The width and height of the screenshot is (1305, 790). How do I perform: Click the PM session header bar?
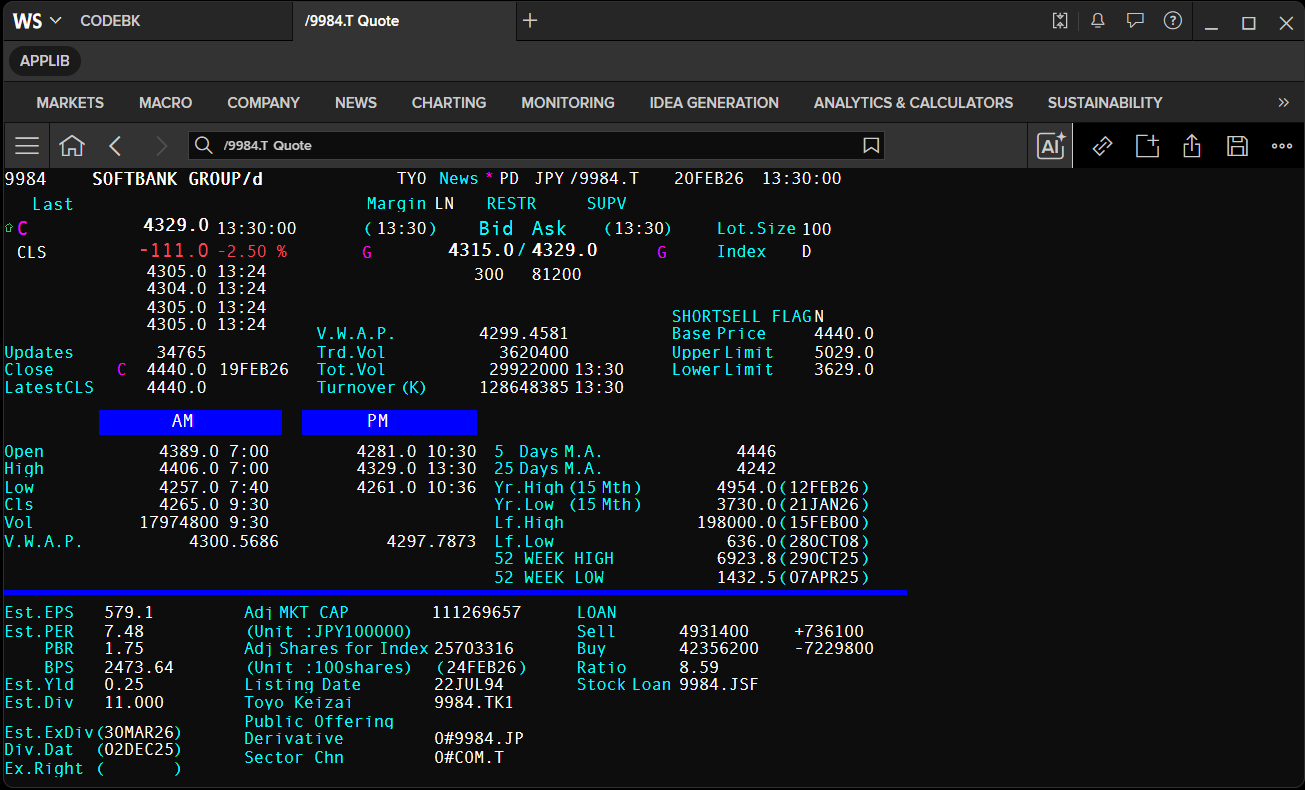pos(389,422)
